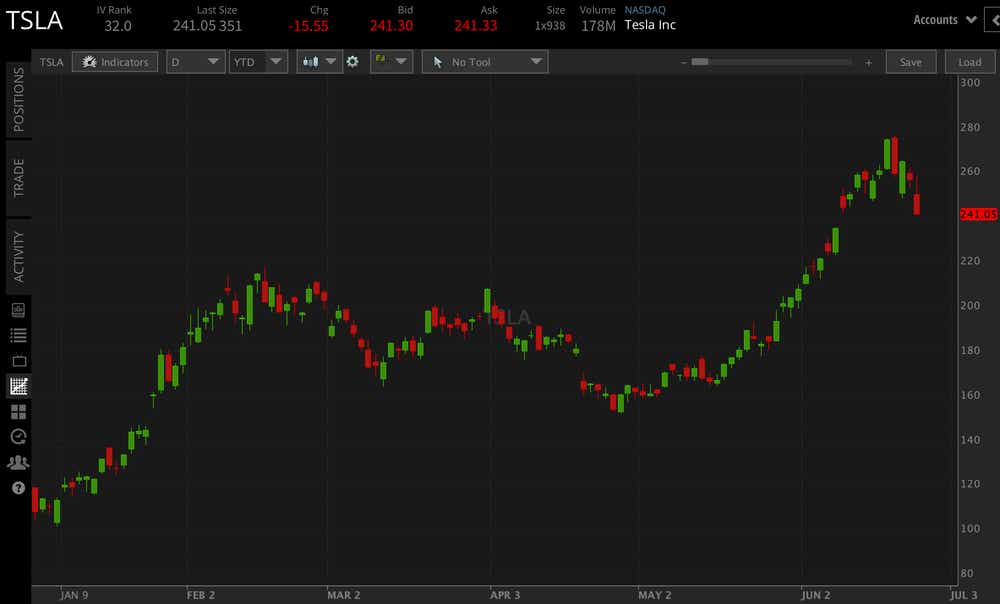Open the community people icon
The height and width of the screenshot is (604, 1000).
(18, 462)
